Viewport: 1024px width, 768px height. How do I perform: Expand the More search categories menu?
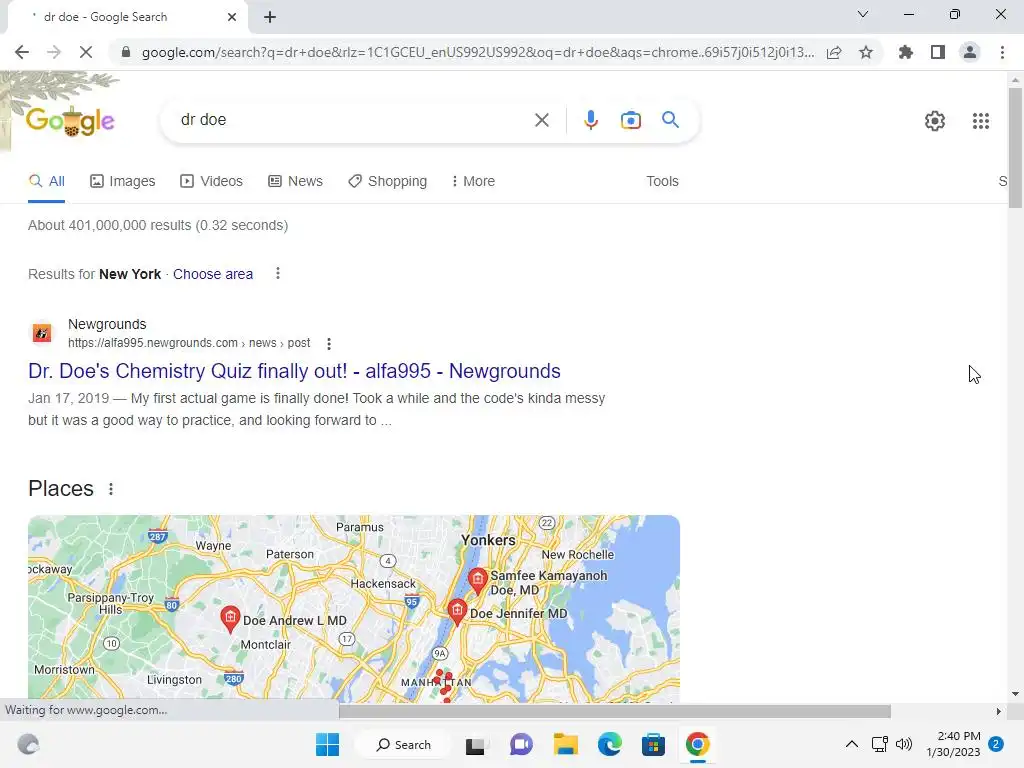[x=473, y=181]
